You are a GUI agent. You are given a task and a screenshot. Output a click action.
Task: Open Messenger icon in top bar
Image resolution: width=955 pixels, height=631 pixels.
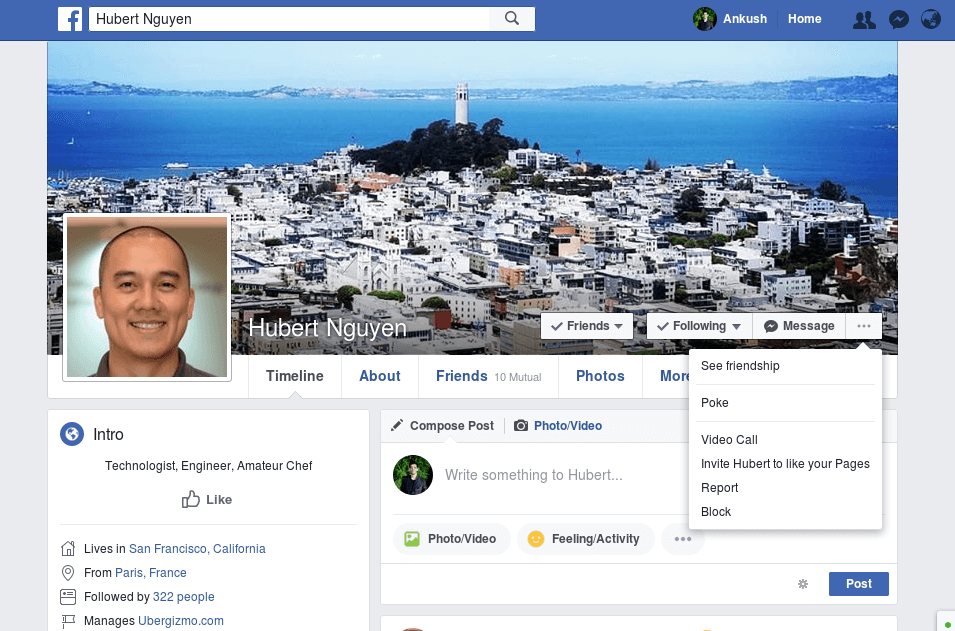tap(898, 19)
